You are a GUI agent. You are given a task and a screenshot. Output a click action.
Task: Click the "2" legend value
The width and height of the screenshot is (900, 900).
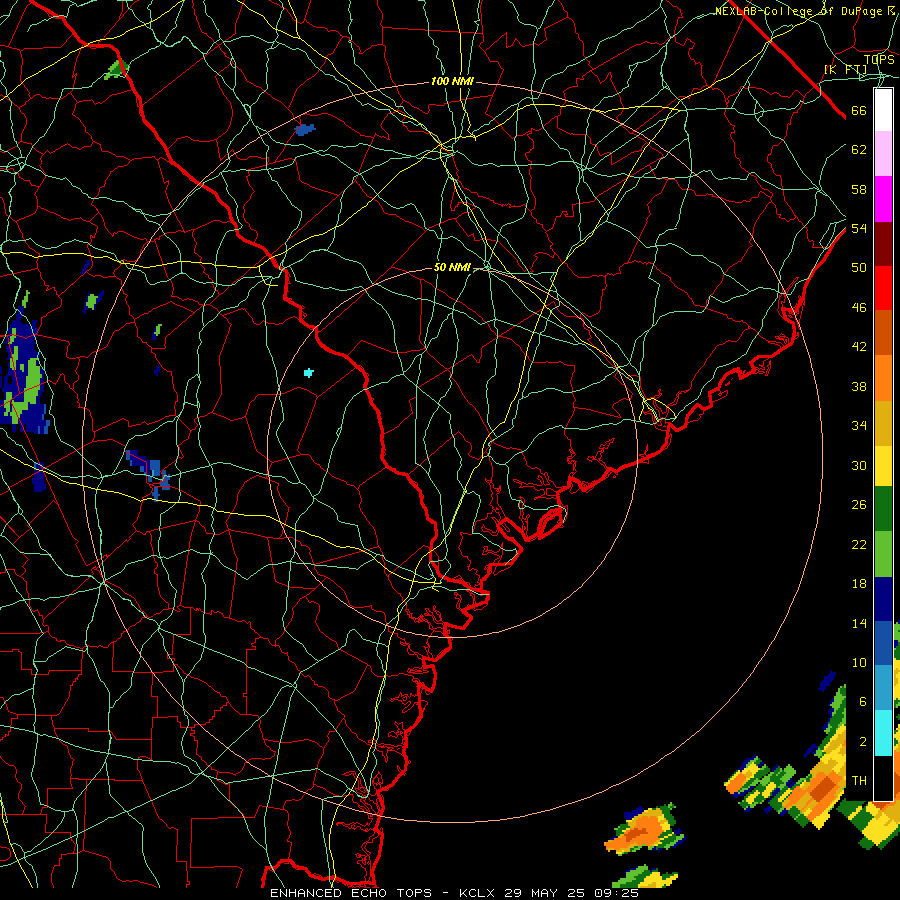(862, 742)
